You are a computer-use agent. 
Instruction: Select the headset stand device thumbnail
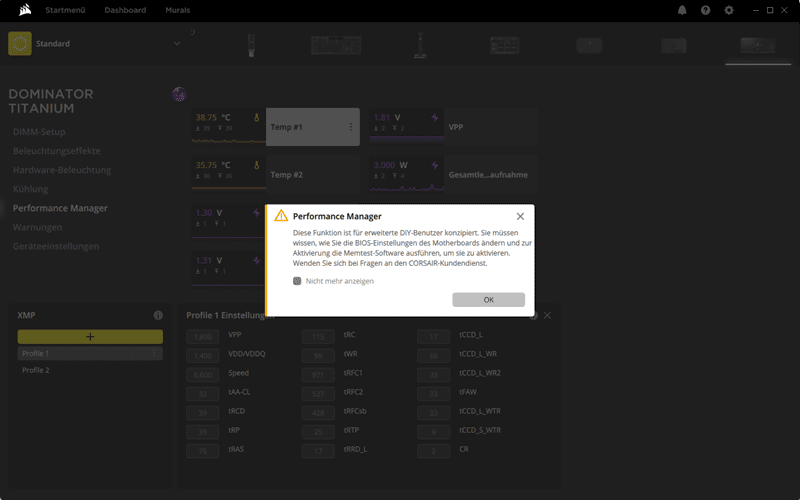pos(420,45)
